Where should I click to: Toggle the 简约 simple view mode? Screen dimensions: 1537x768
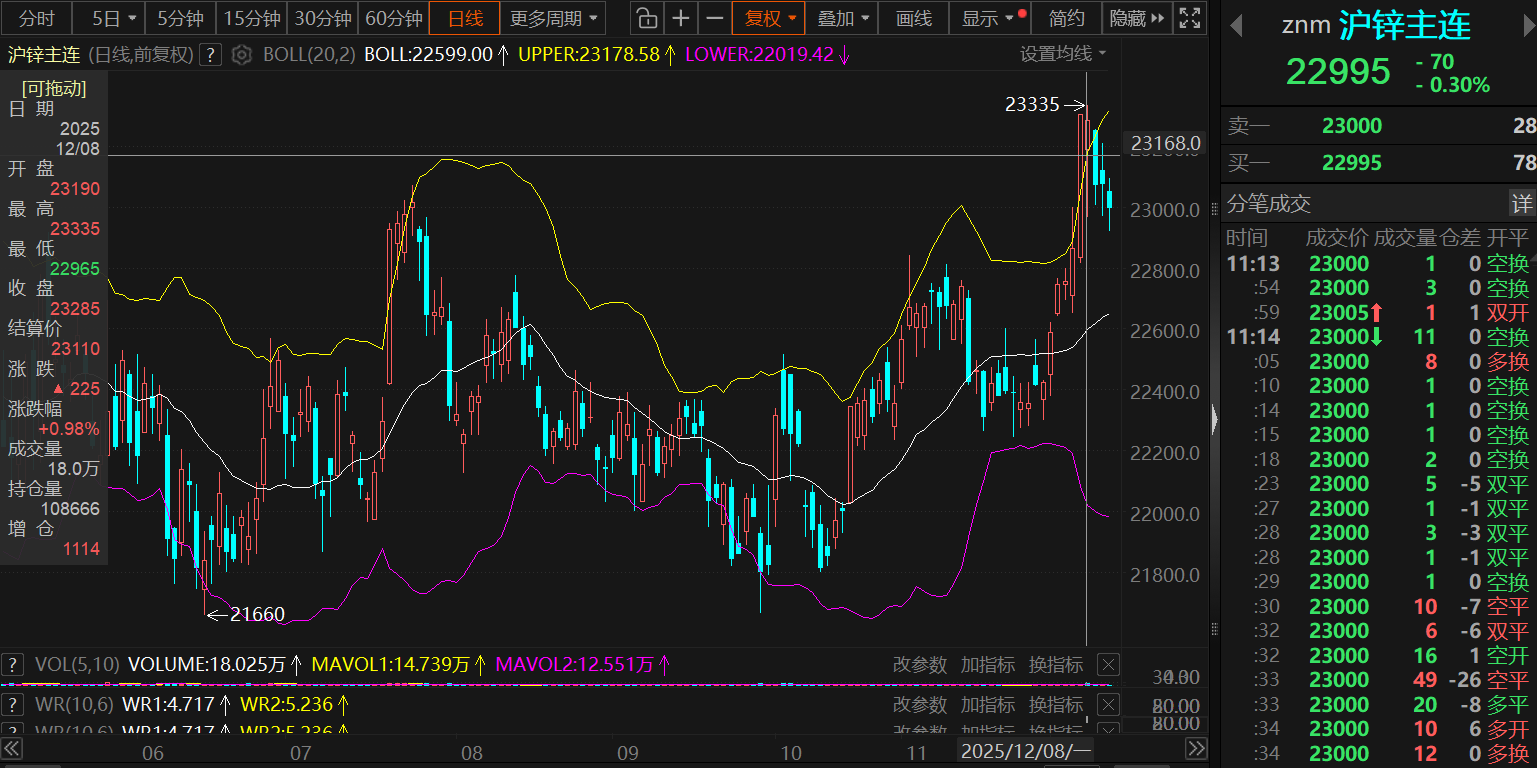[1066, 18]
